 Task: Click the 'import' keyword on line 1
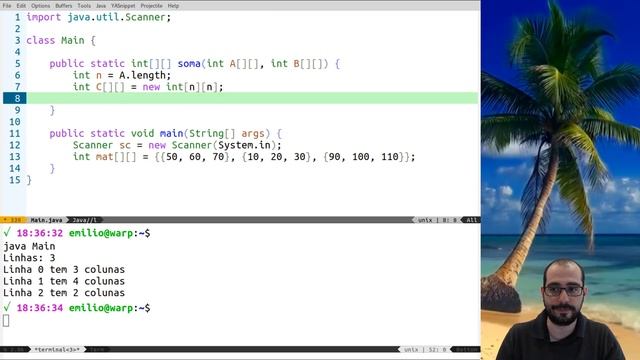[43, 17]
